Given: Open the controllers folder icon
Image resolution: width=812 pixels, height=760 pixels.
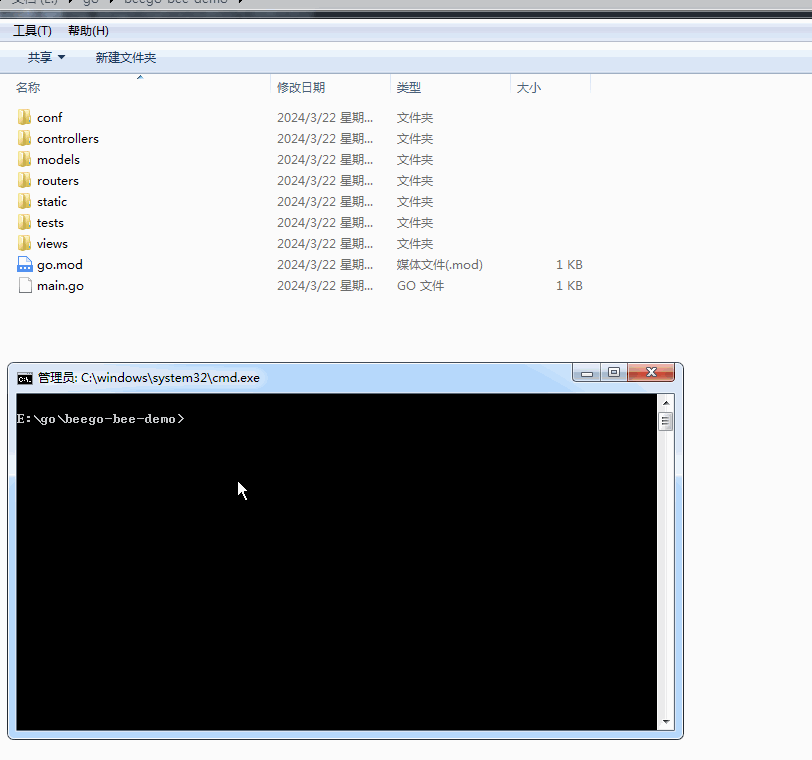Looking at the screenshot, I should [x=24, y=138].
